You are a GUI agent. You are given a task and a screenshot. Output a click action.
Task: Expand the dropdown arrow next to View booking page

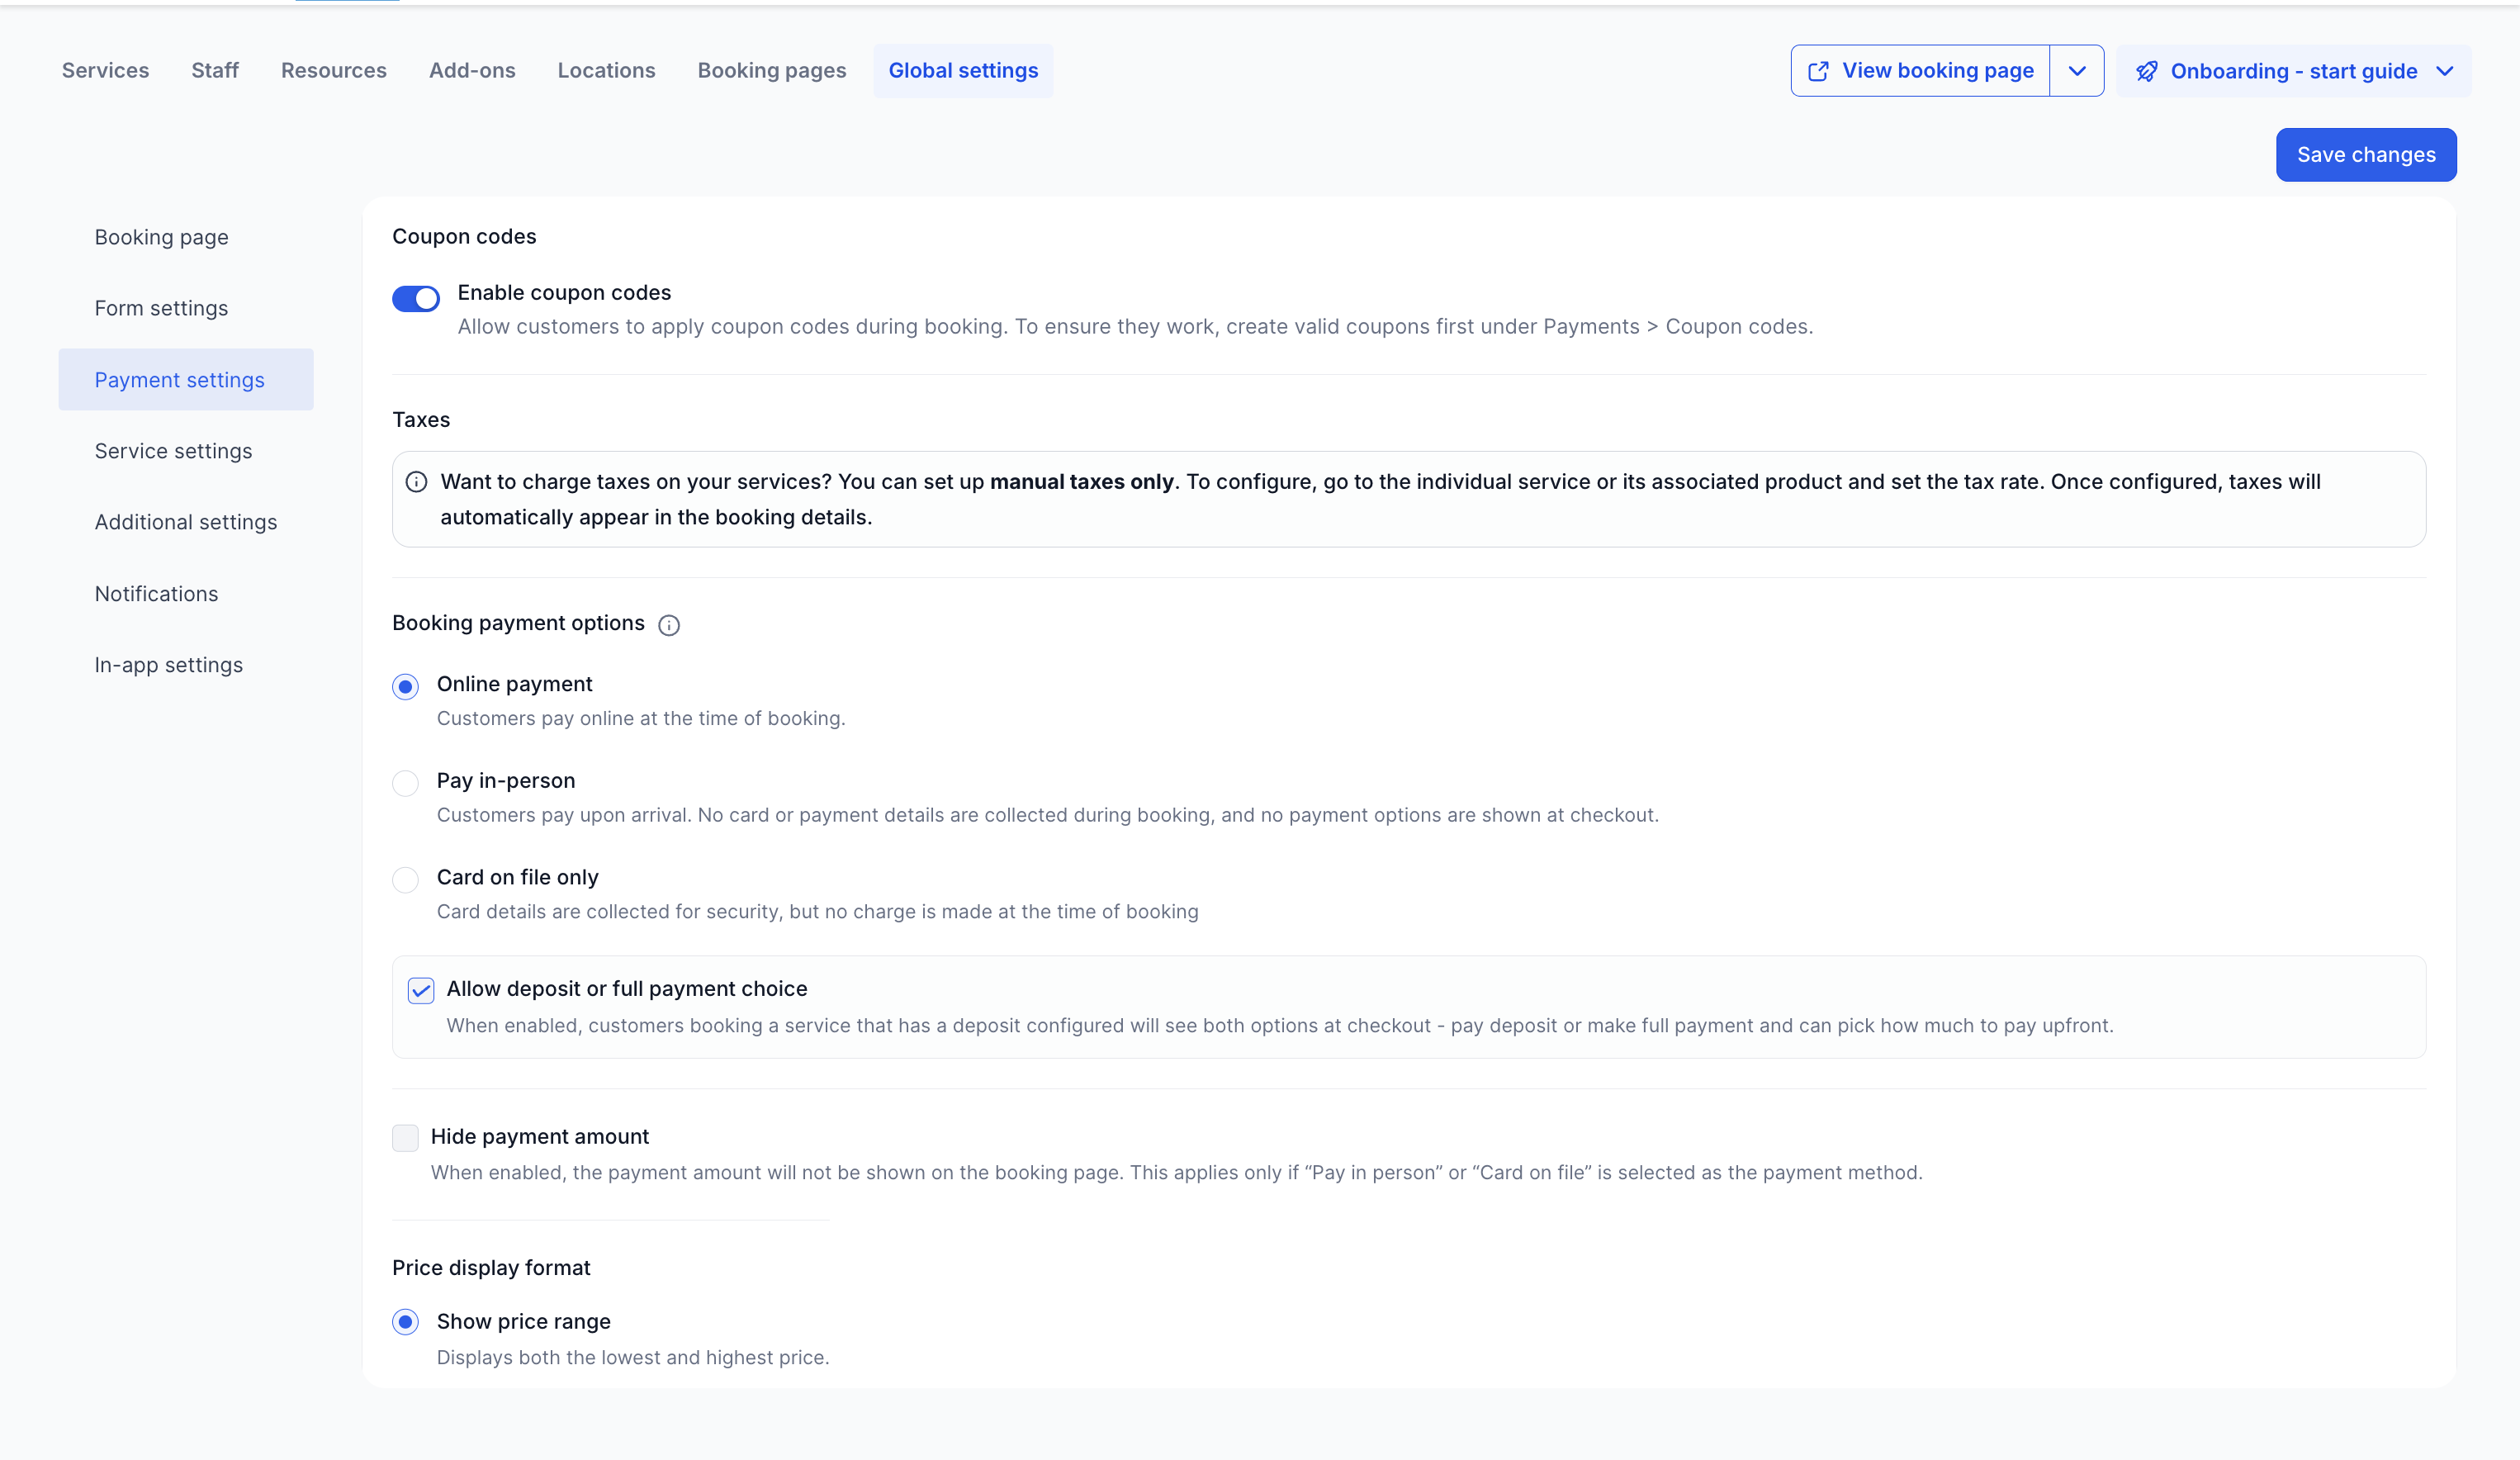(2077, 71)
